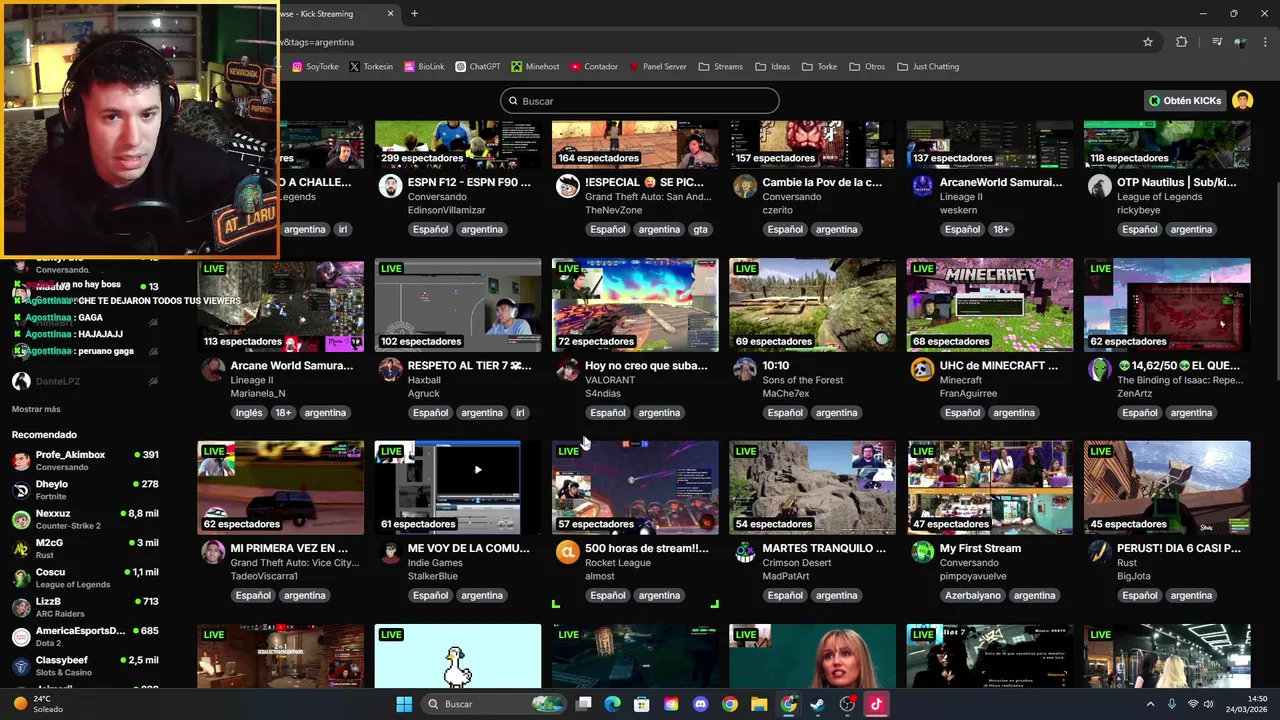Open the TikTok app on the taskbar
This screenshot has width=1280, height=720.
[x=876, y=704]
